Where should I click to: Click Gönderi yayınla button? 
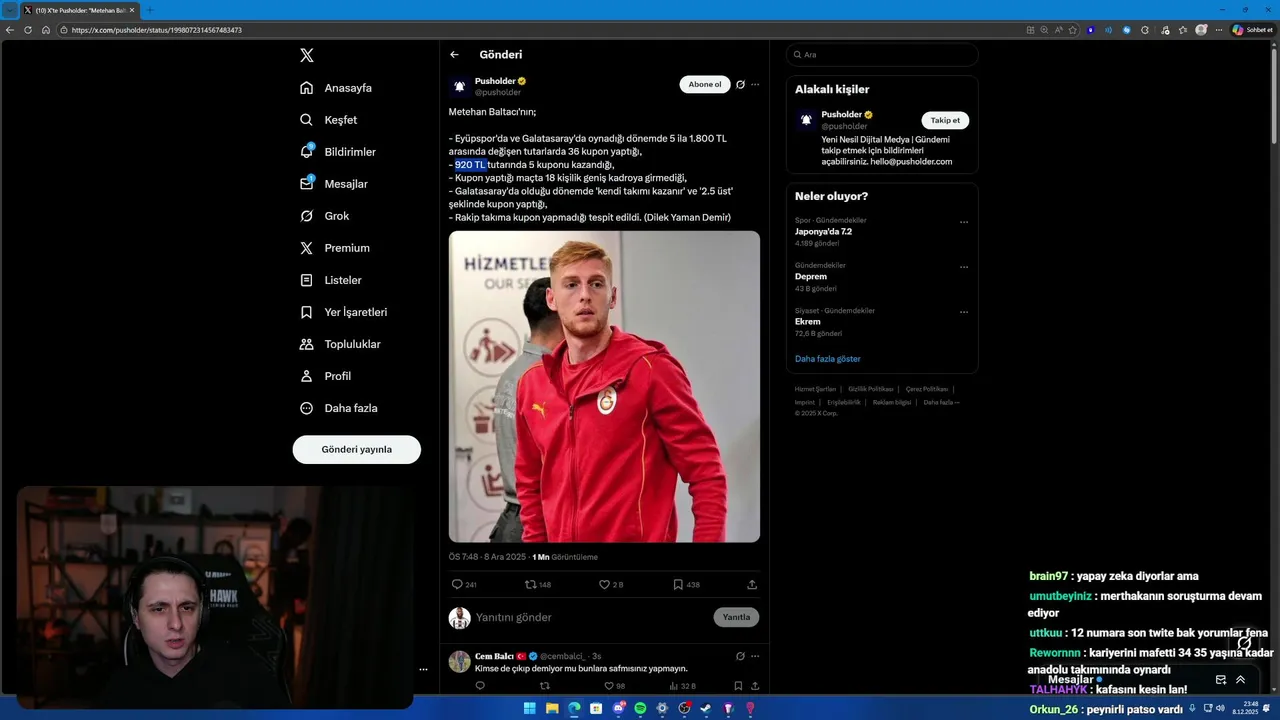point(356,449)
